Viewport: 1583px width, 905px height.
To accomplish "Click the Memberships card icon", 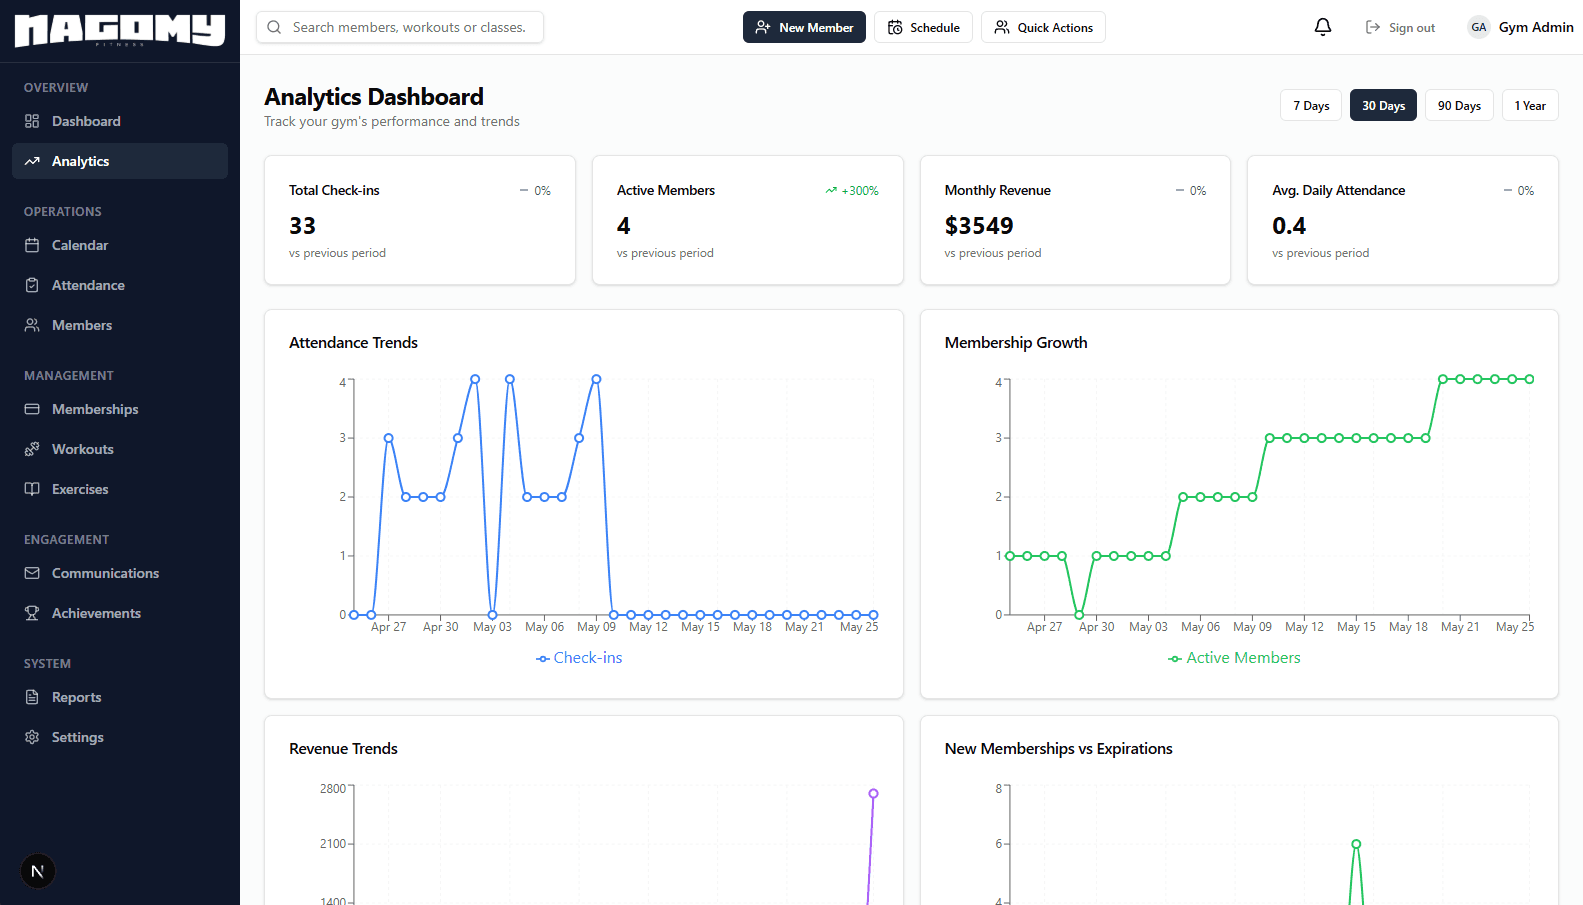I will pos(32,409).
